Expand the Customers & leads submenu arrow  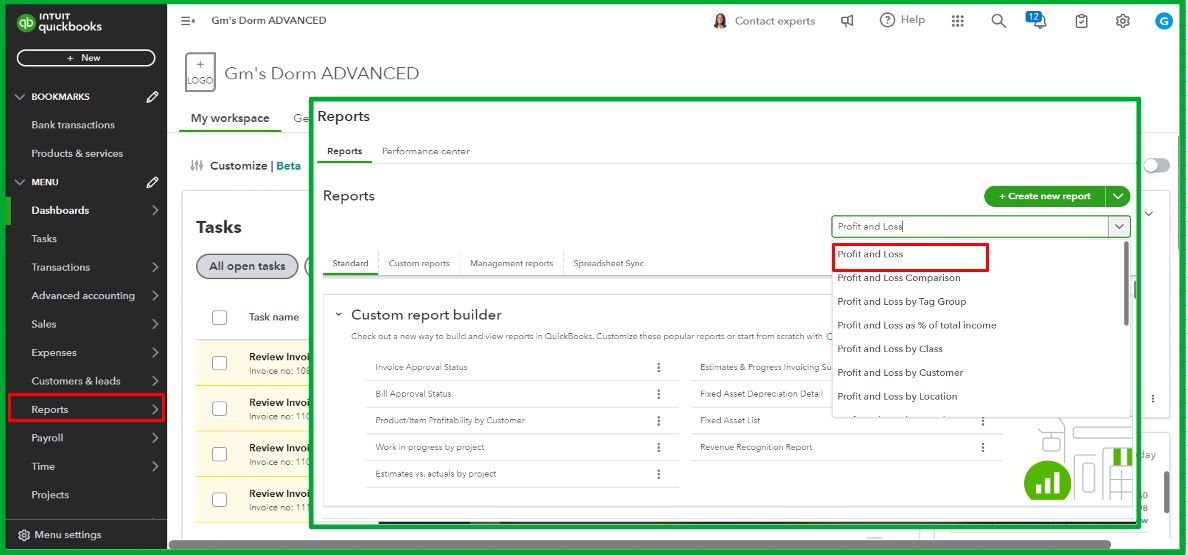[155, 381]
